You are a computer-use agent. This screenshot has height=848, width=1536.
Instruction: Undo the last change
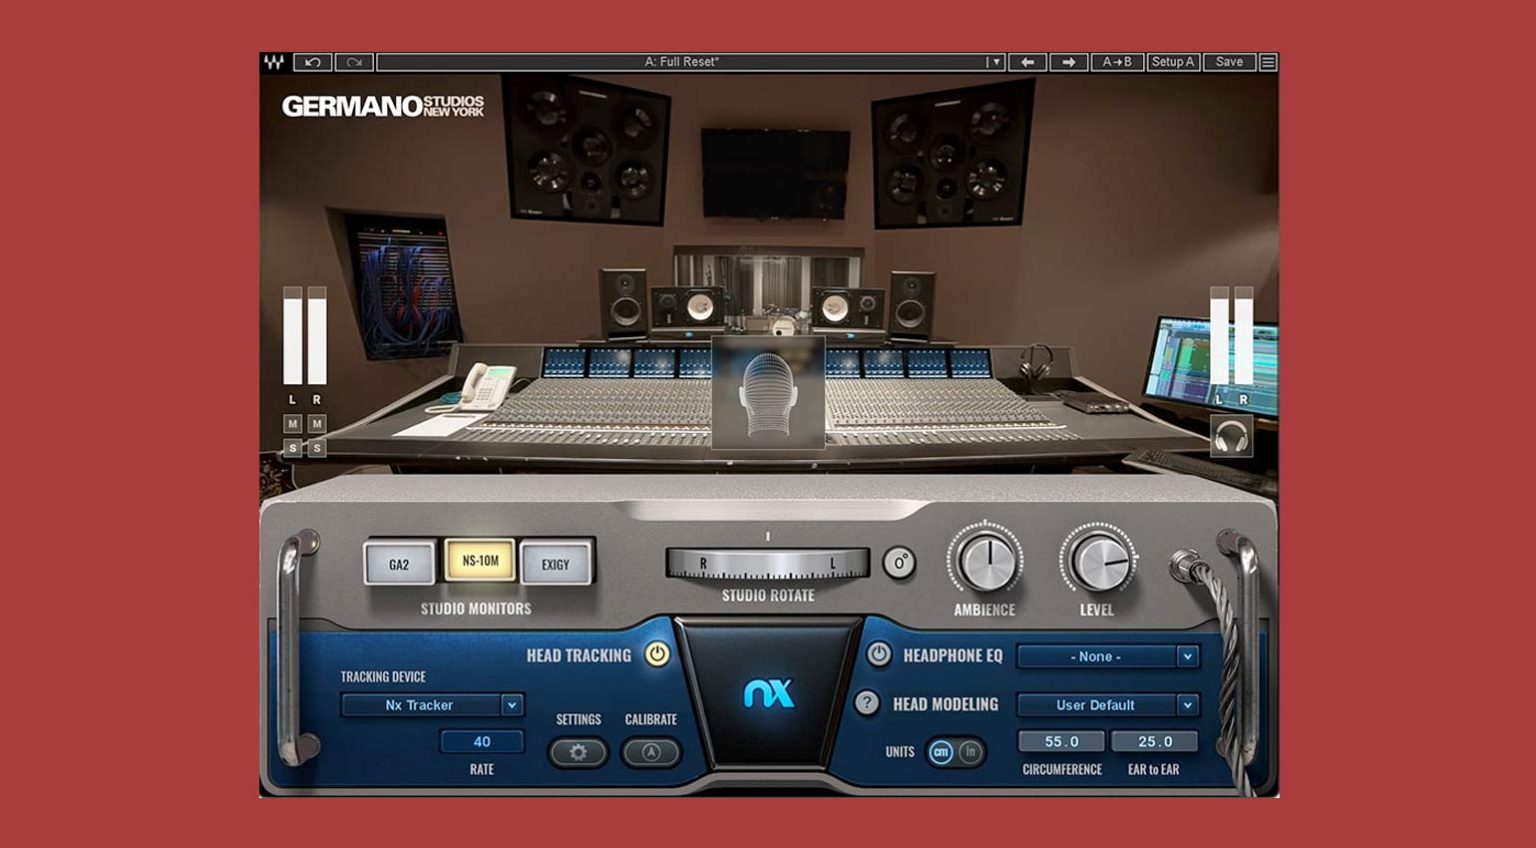(312, 62)
